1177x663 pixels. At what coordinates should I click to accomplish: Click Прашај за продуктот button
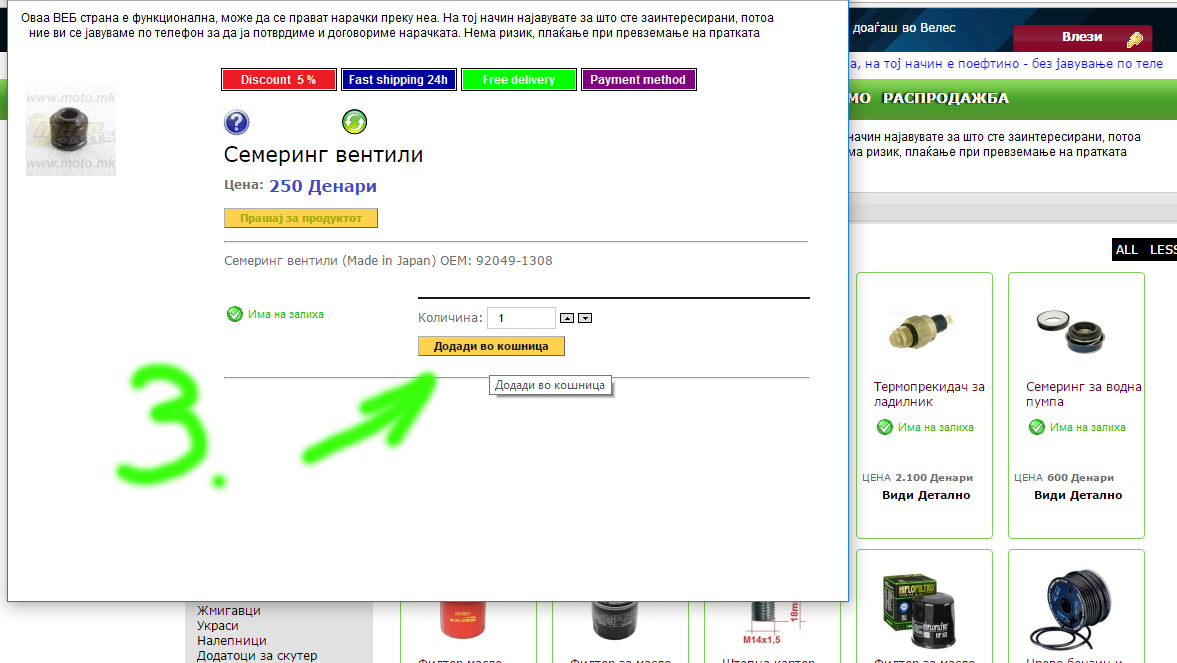click(300, 218)
